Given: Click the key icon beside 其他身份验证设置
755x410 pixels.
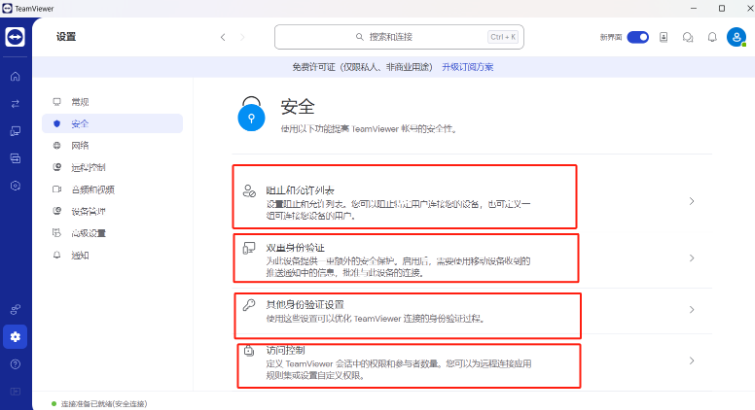Looking at the screenshot, I should [249, 304].
